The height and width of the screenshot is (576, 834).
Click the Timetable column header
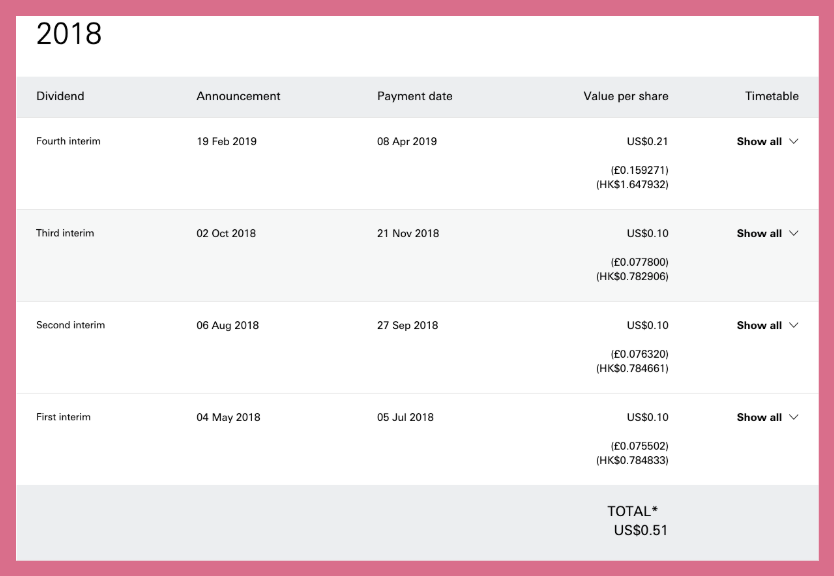772,96
